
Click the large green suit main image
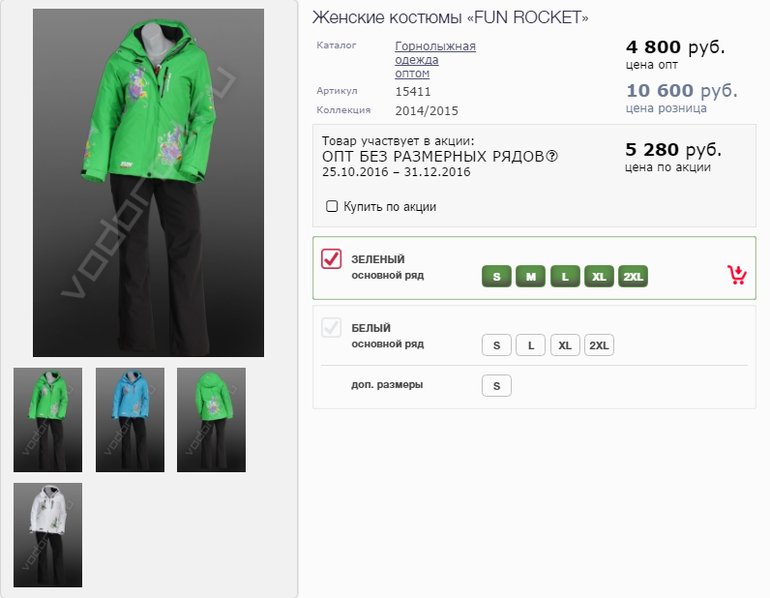pos(148,183)
